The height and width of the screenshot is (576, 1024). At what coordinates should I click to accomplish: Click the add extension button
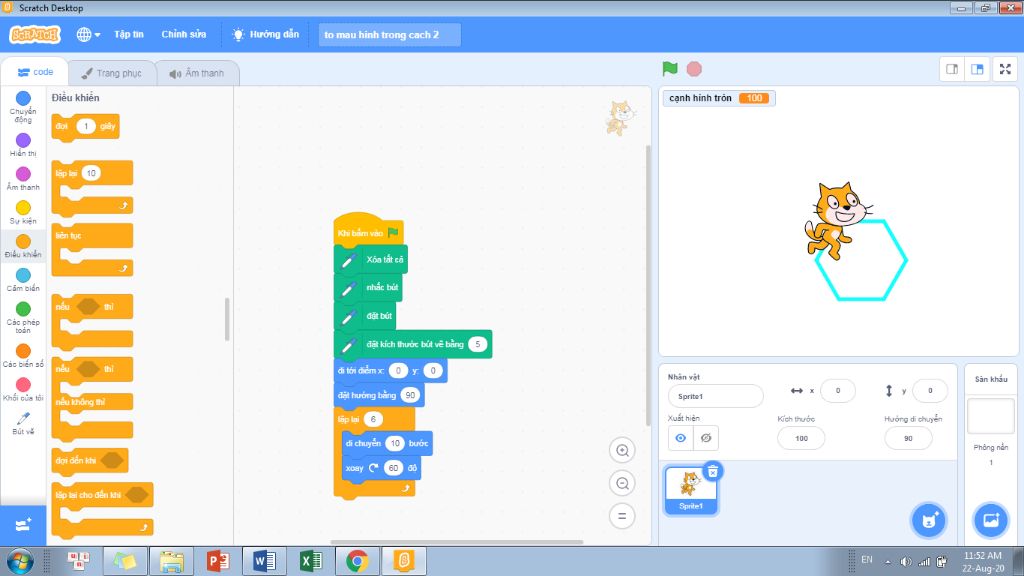tap(23, 525)
